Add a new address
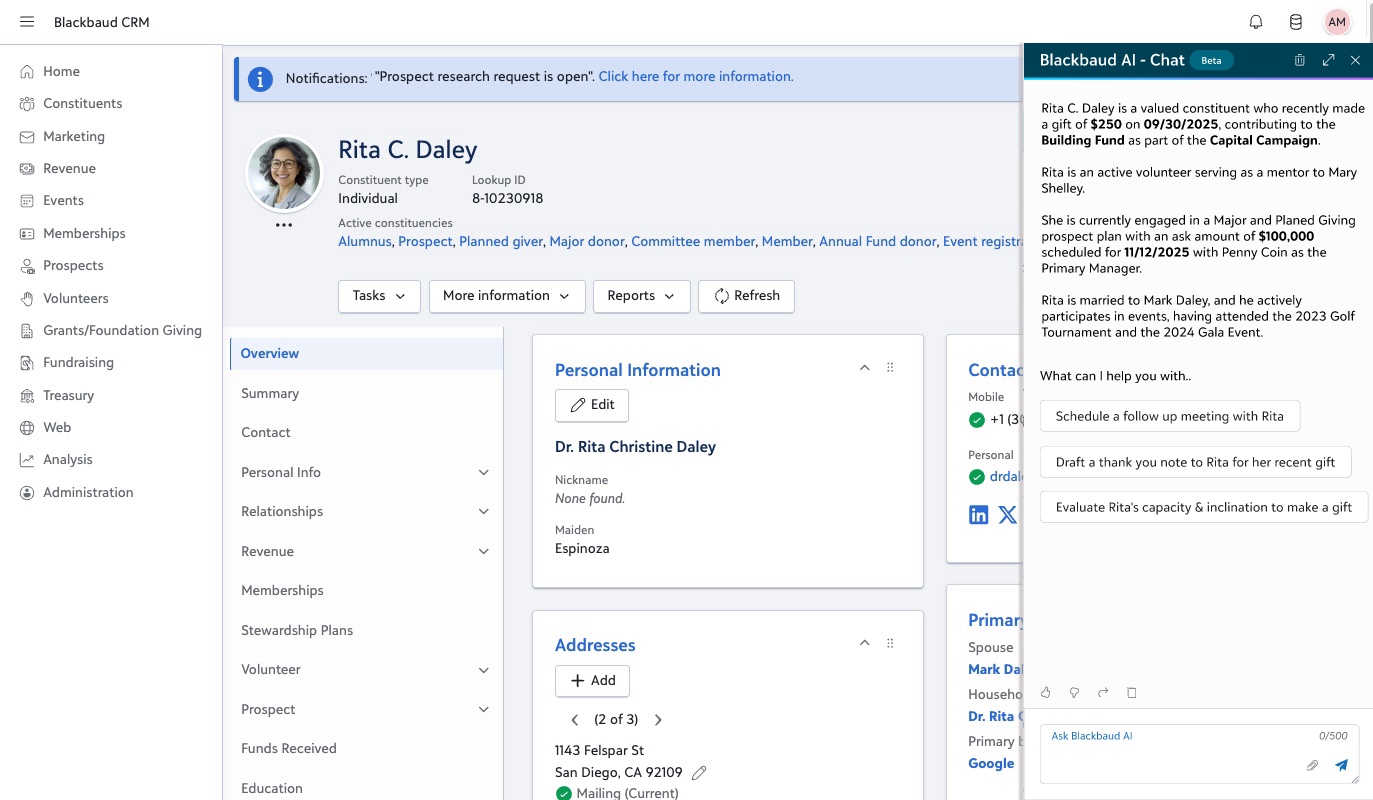Viewport: 1373px width, 800px height. (x=592, y=681)
